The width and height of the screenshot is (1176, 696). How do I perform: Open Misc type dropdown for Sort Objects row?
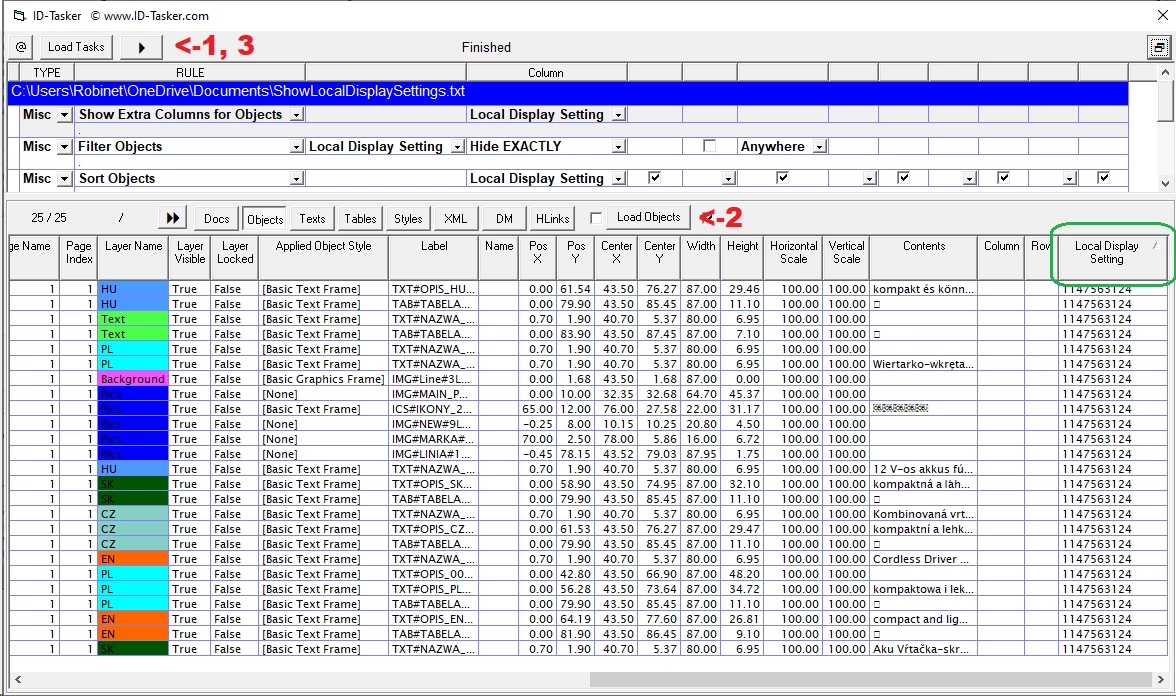[64, 178]
